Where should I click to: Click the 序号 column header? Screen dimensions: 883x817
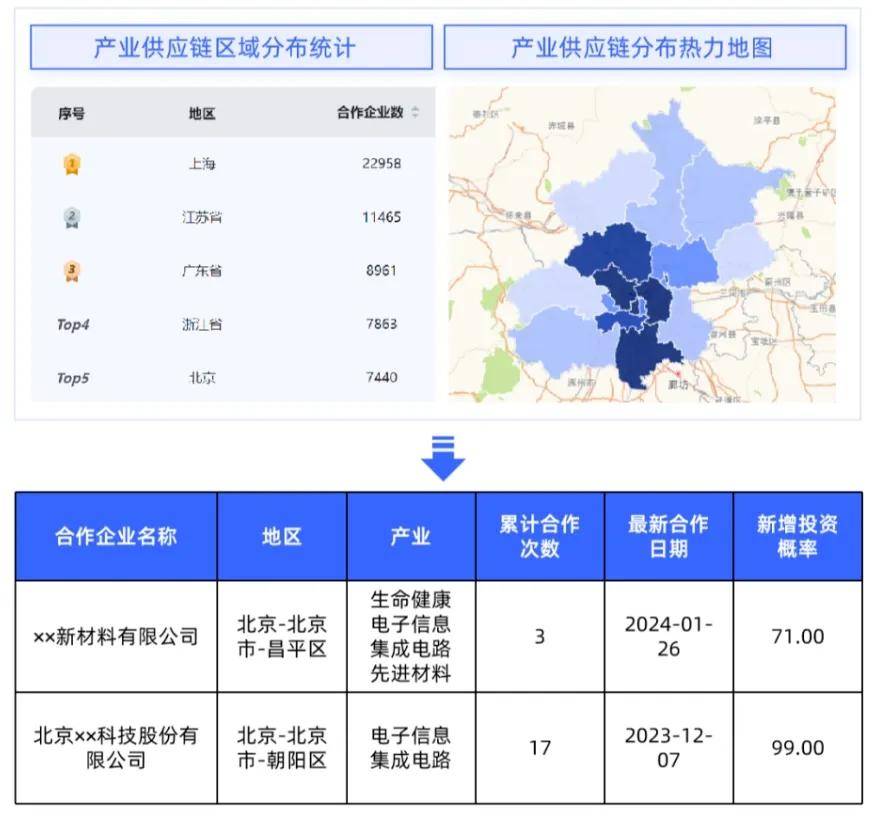click(72, 113)
